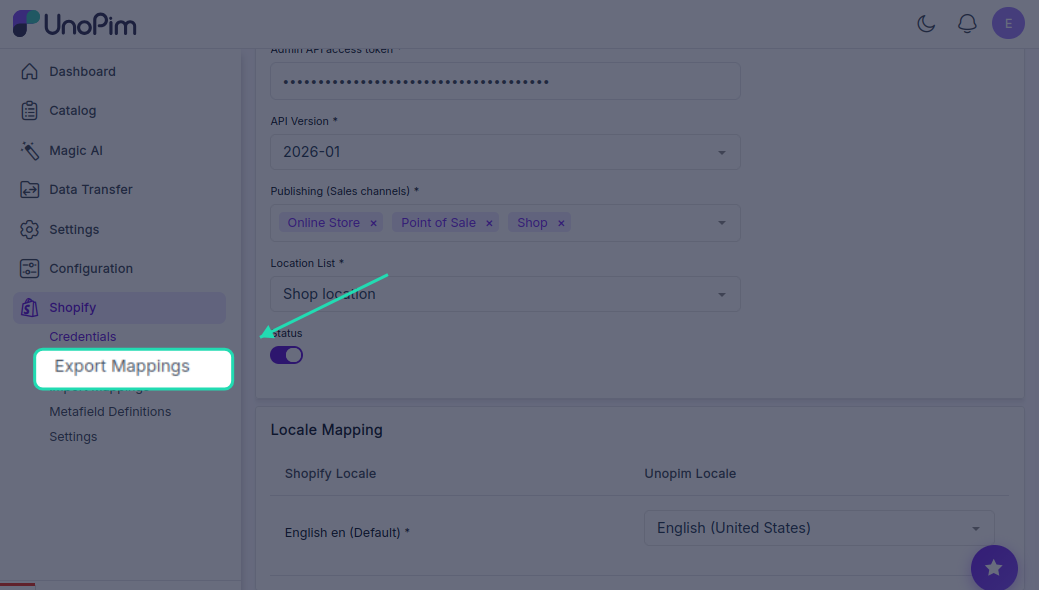Click the Admin API access token field
The width and height of the screenshot is (1039, 590).
click(505, 82)
